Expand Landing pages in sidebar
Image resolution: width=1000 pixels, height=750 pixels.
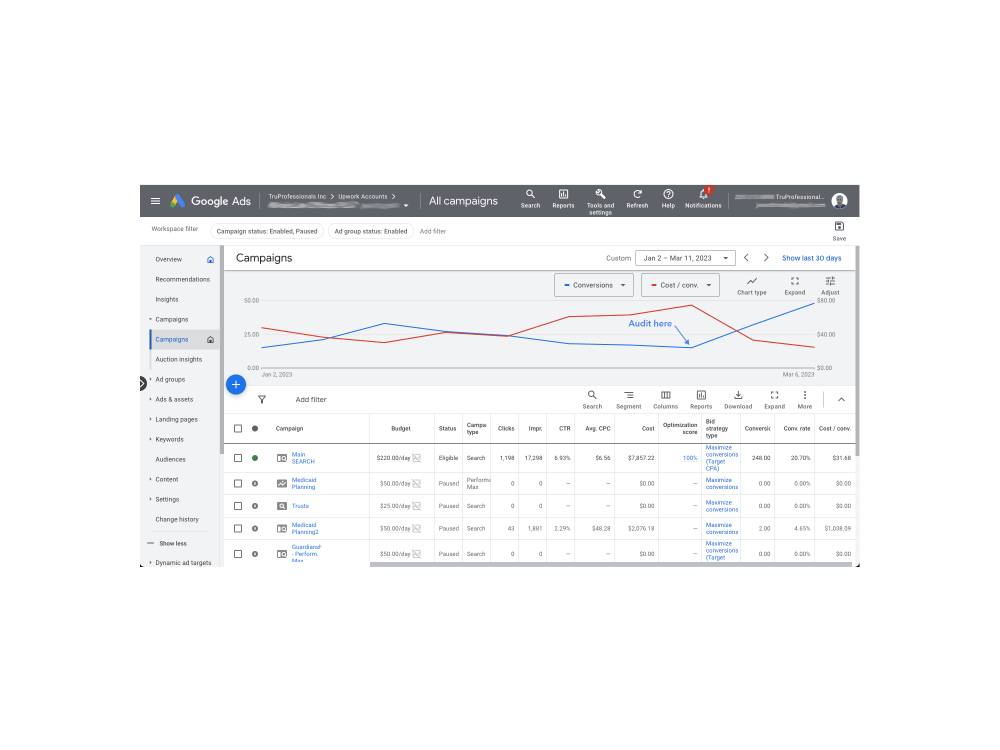pos(176,419)
